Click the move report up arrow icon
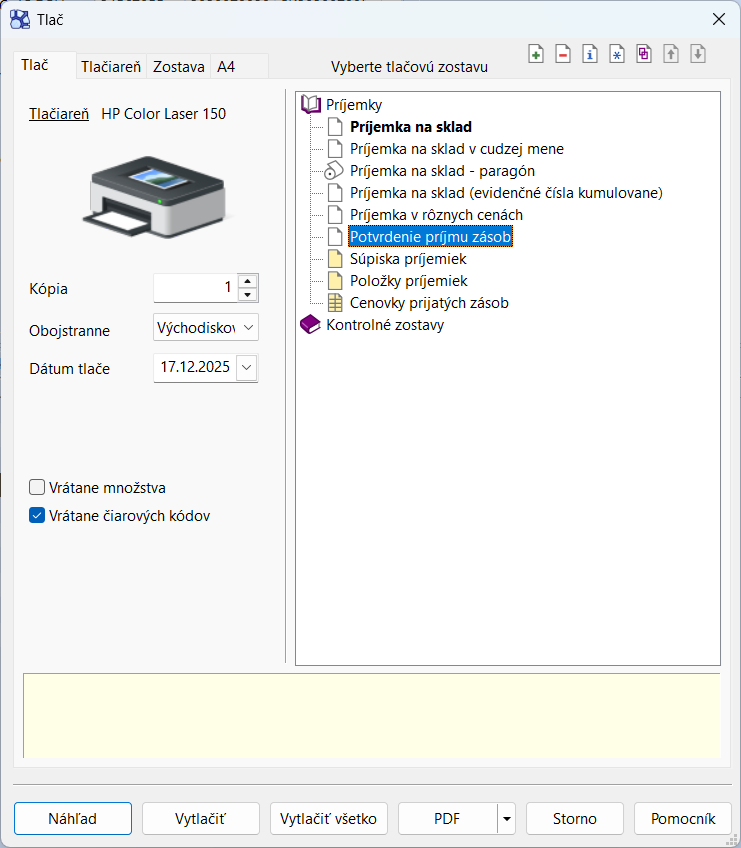Image resolution: width=741 pixels, height=848 pixels. coord(671,55)
